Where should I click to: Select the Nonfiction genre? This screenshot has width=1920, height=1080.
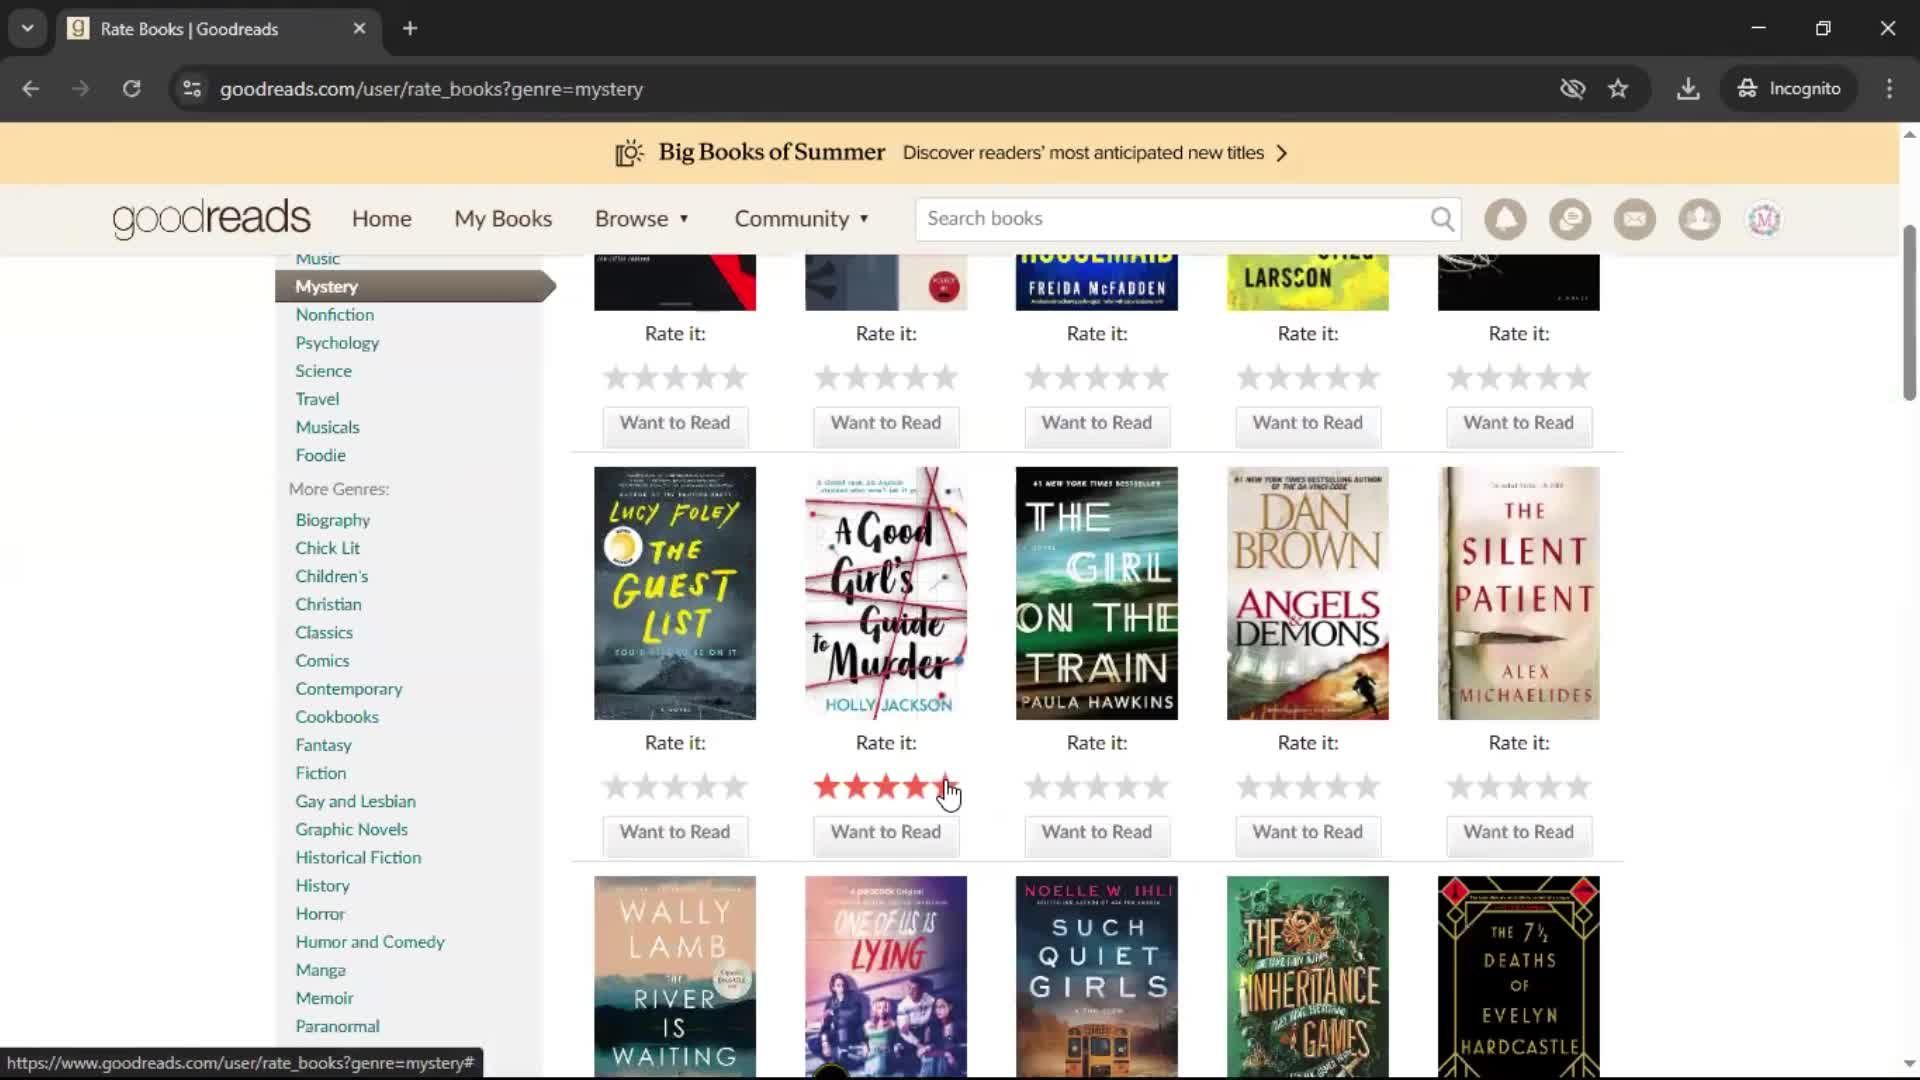[x=334, y=314]
